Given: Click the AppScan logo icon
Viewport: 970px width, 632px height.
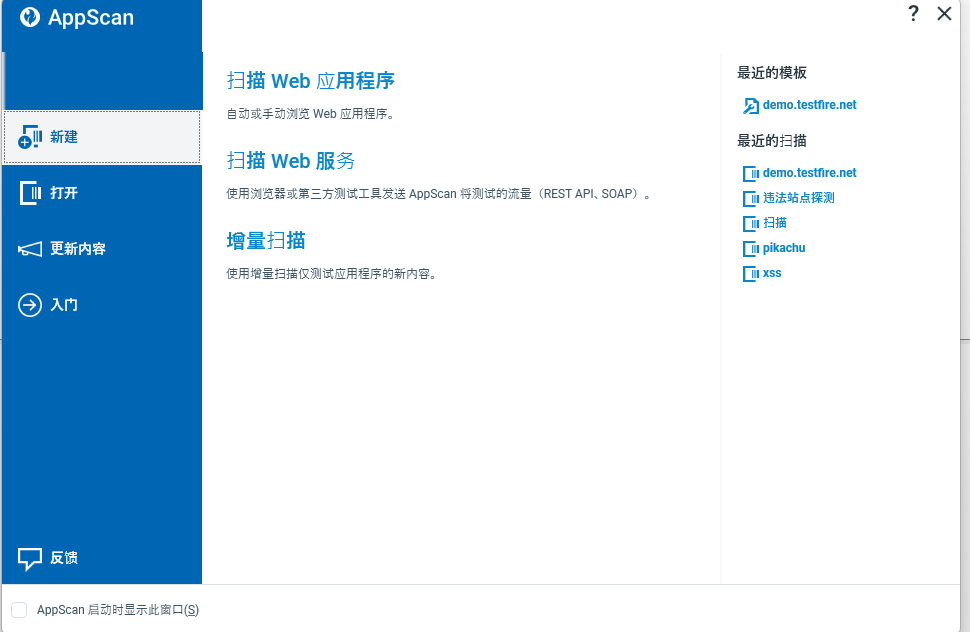Looking at the screenshot, I should coord(30,17).
